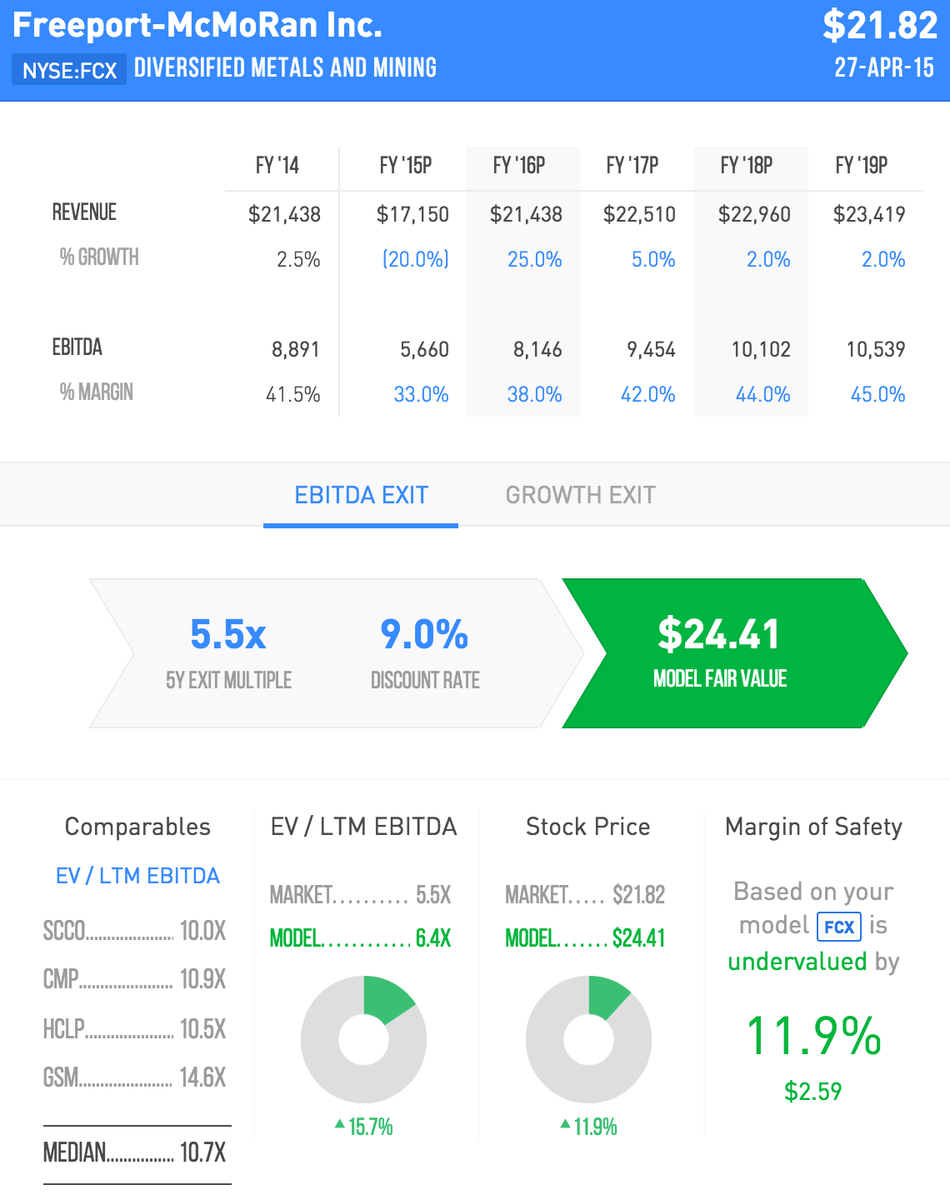This screenshot has height=1200, width=950.
Task: Click the large 11.9% margin of safety
Action: click(814, 1036)
